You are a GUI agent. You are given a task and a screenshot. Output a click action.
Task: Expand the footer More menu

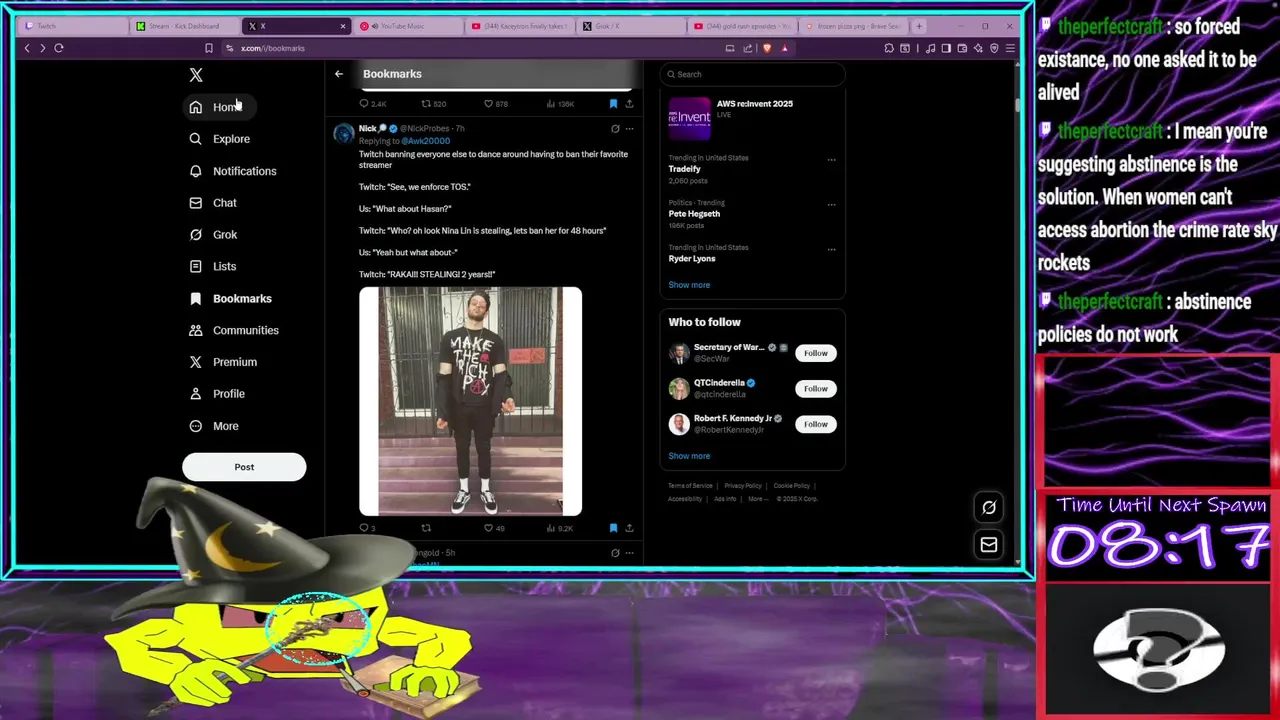tap(757, 499)
